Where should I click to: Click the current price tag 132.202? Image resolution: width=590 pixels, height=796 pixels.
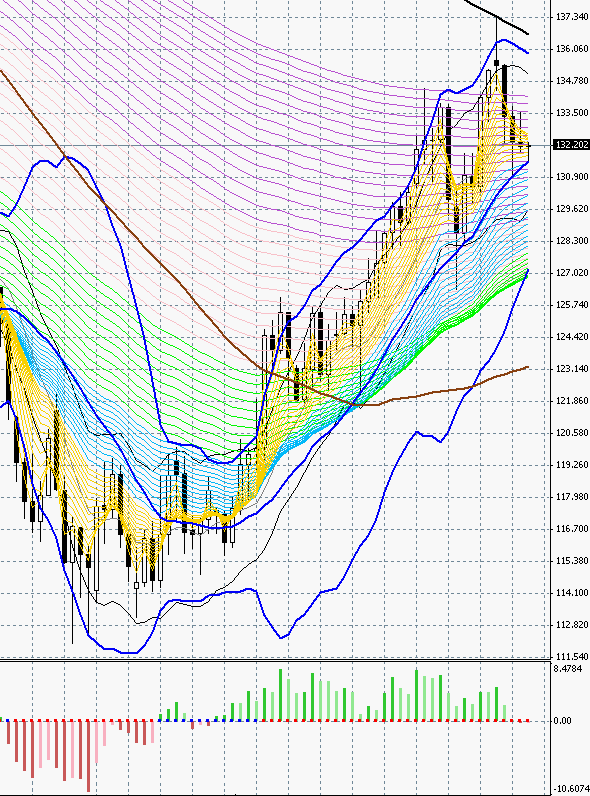click(x=571, y=145)
